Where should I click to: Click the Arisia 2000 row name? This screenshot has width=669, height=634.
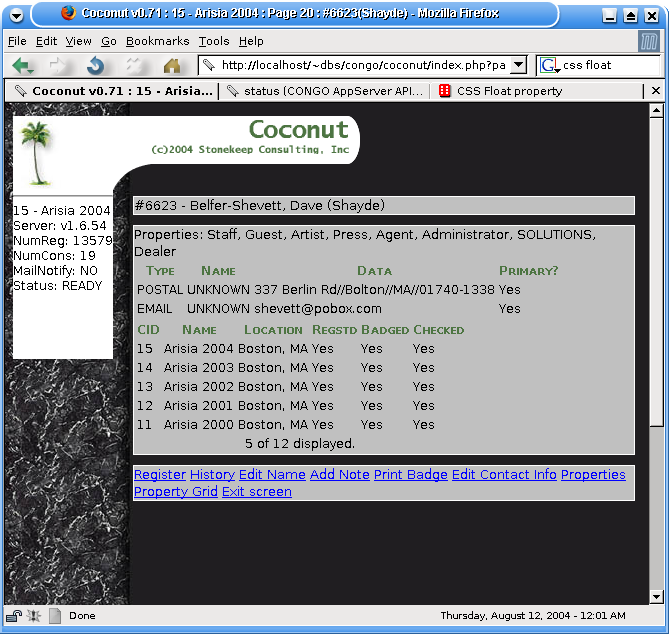198,425
